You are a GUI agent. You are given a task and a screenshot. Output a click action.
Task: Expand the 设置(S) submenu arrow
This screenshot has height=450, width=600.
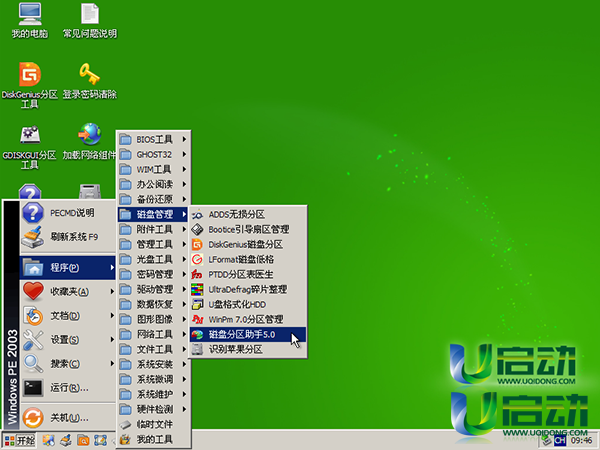[112, 339]
